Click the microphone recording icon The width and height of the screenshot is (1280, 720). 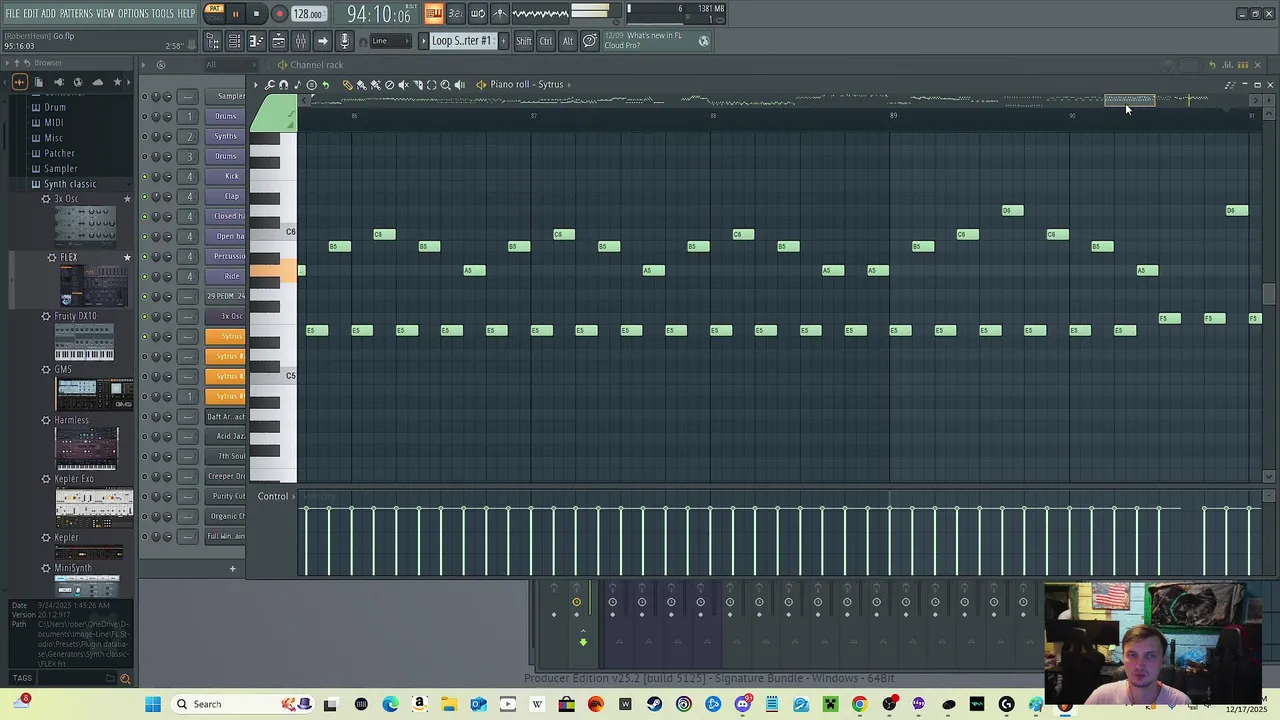[x=345, y=41]
